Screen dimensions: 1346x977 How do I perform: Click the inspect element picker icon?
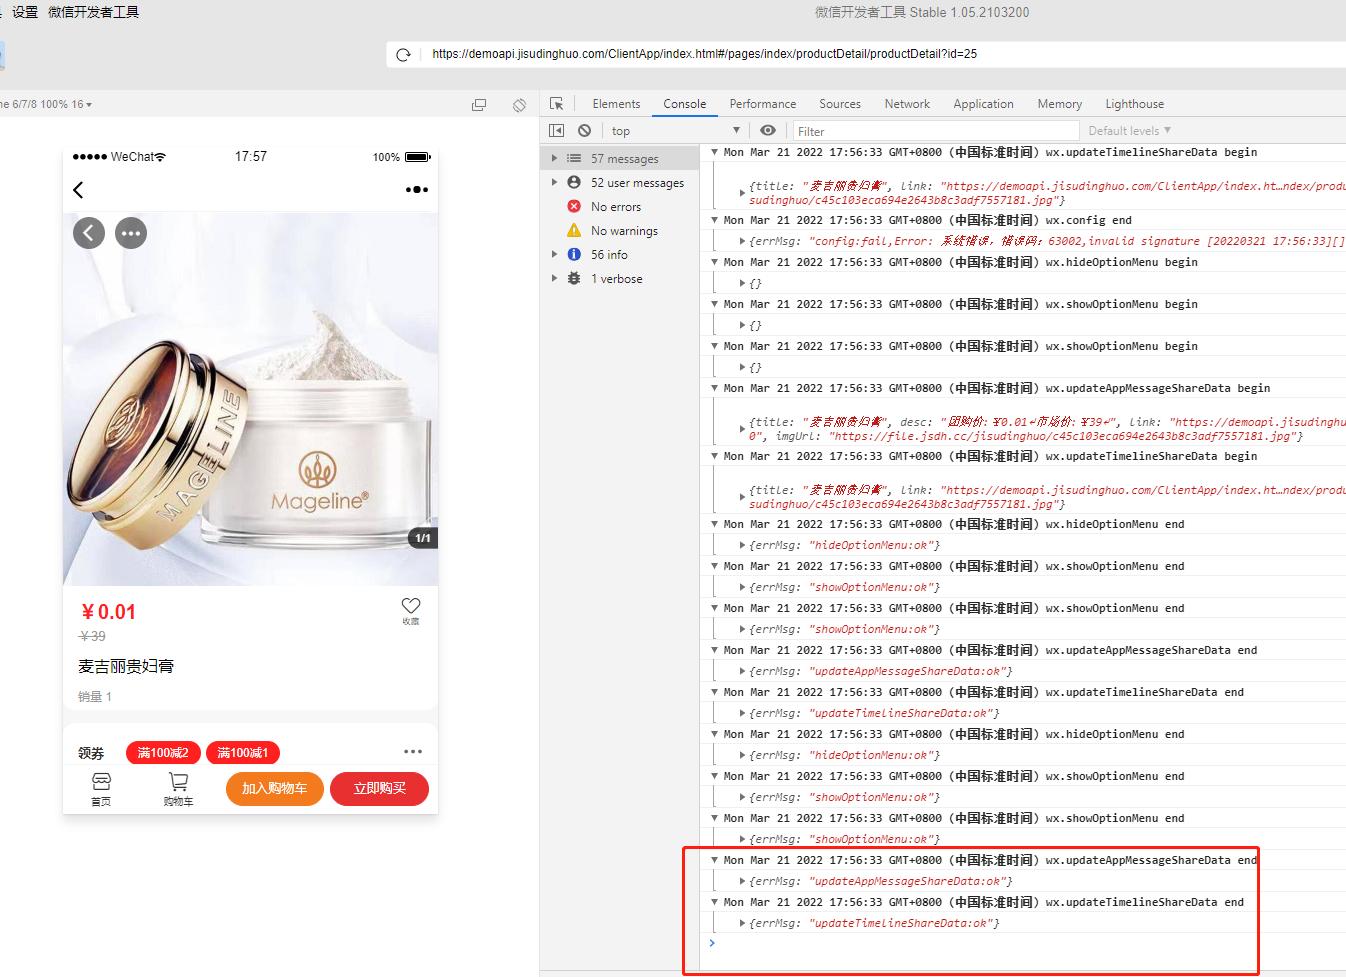pyautogui.click(x=557, y=104)
